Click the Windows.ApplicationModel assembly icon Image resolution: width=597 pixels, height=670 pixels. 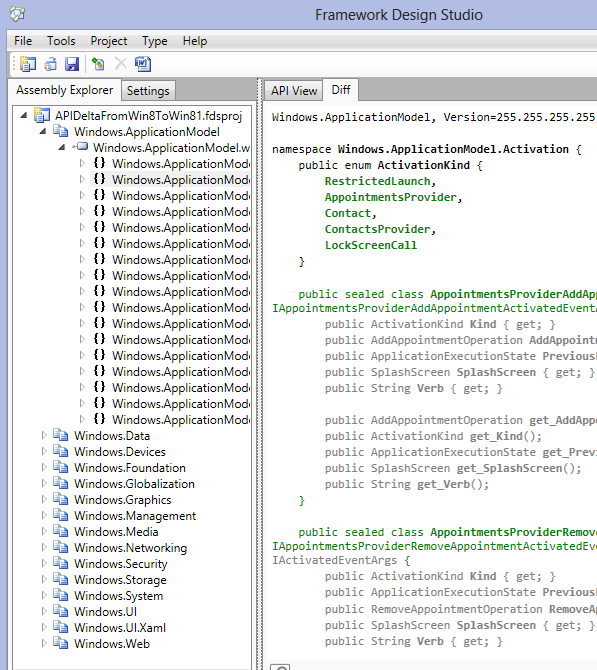[61, 131]
